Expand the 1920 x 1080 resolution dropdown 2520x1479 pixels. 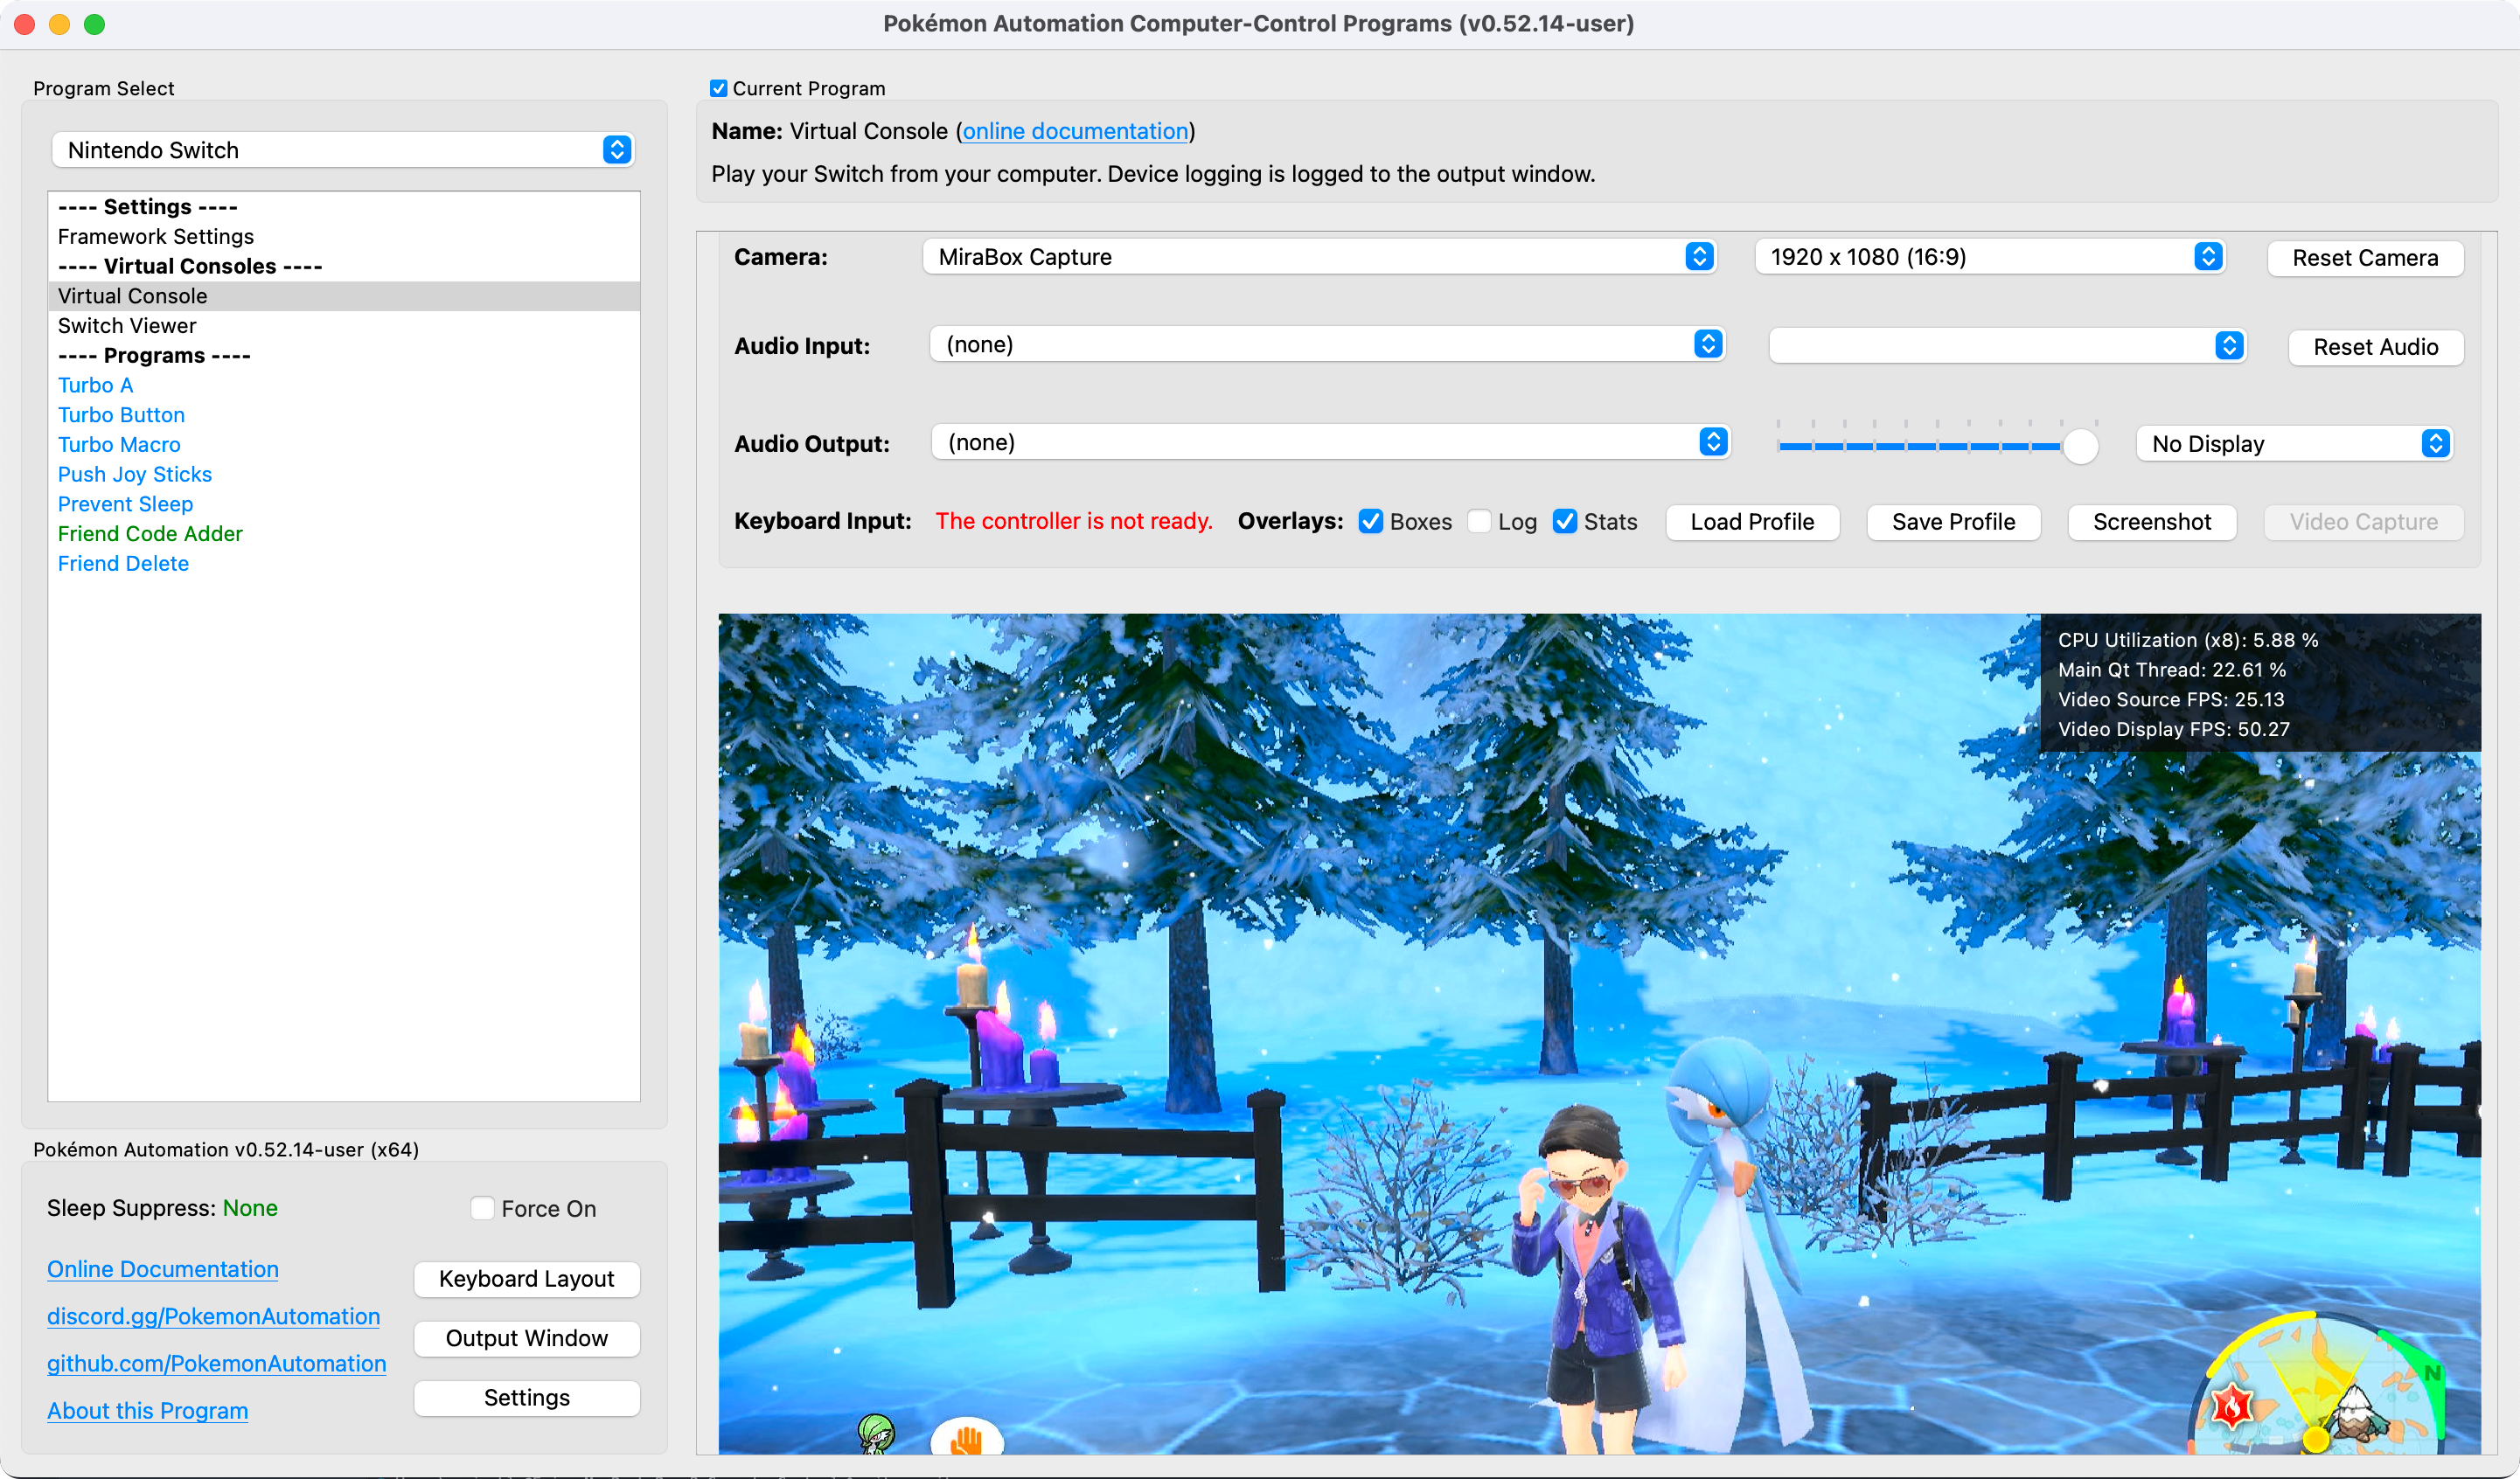coord(1989,257)
